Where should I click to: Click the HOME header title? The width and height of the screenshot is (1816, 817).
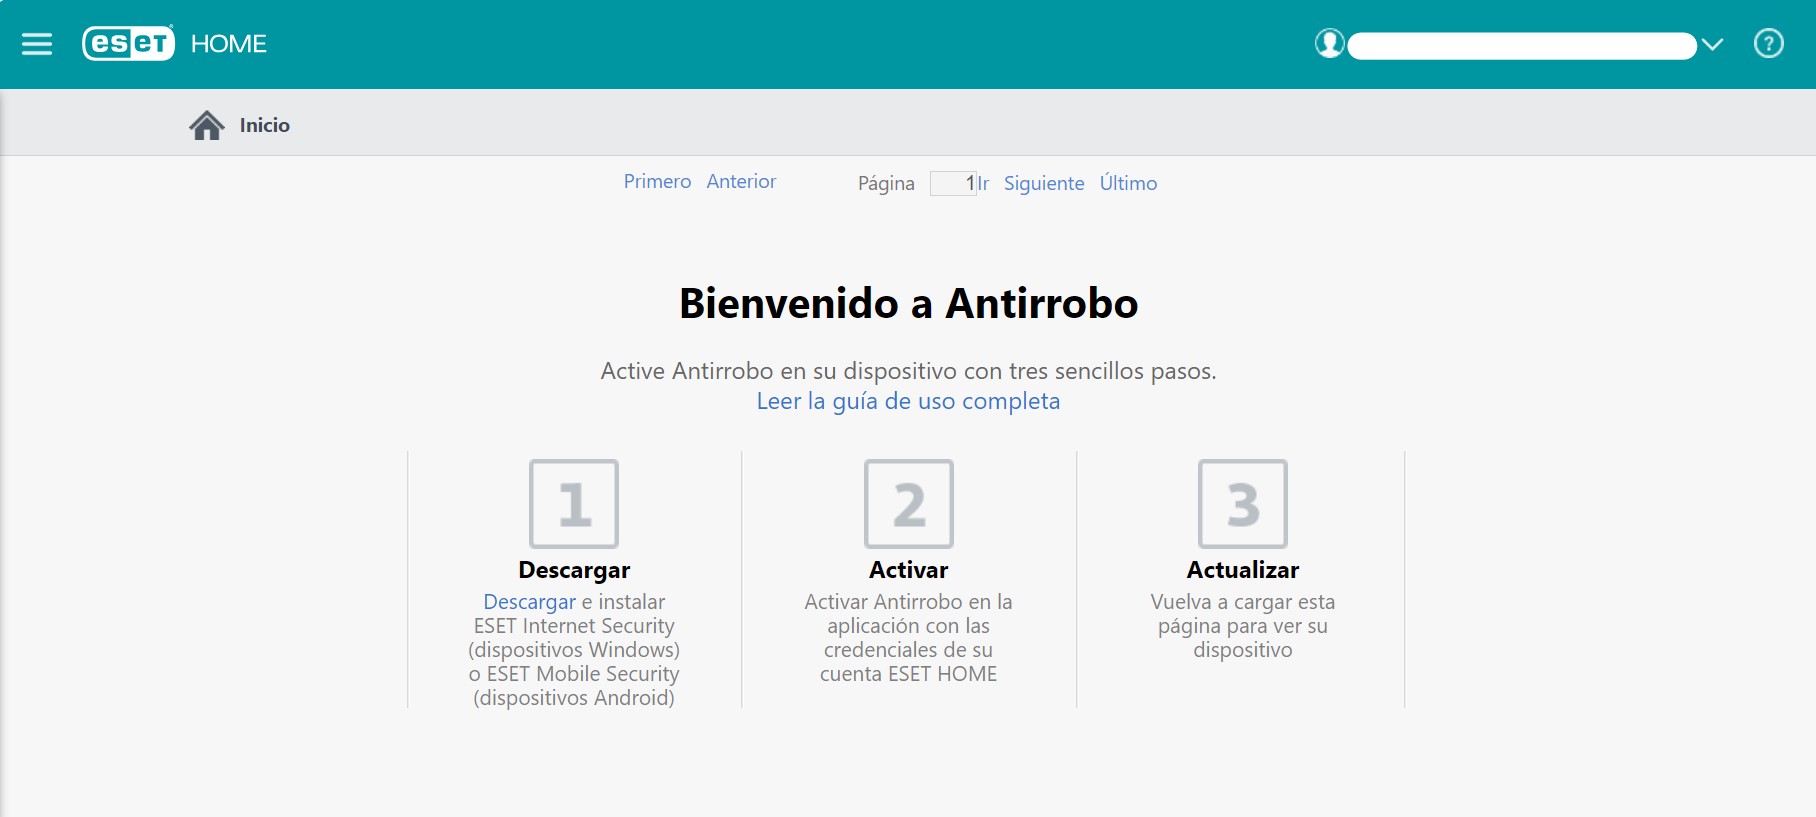(229, 44)
